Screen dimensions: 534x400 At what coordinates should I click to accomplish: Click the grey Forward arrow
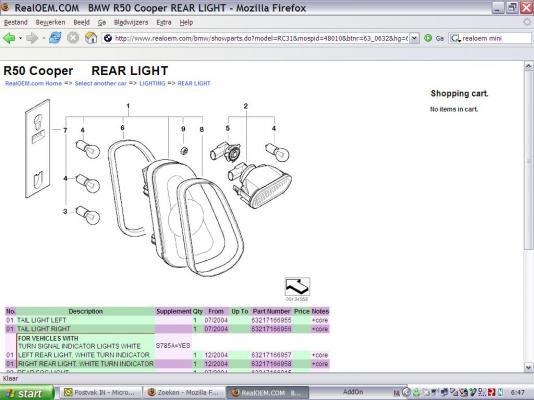click(32, 38)
